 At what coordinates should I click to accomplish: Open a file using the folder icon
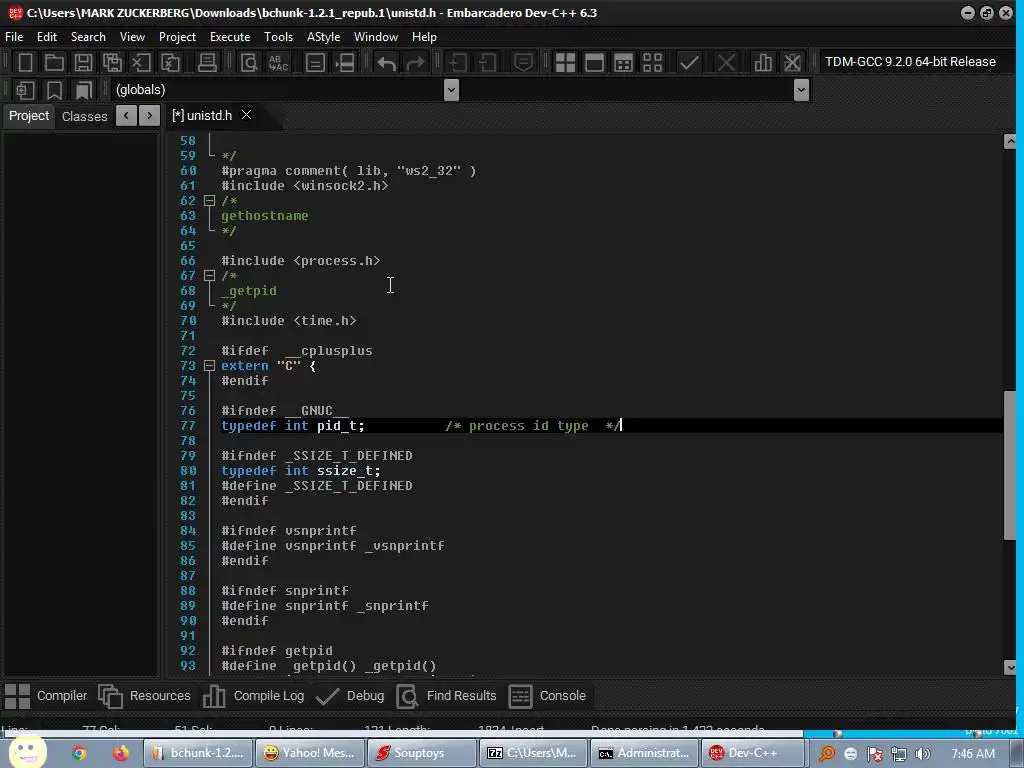point(54,63)
